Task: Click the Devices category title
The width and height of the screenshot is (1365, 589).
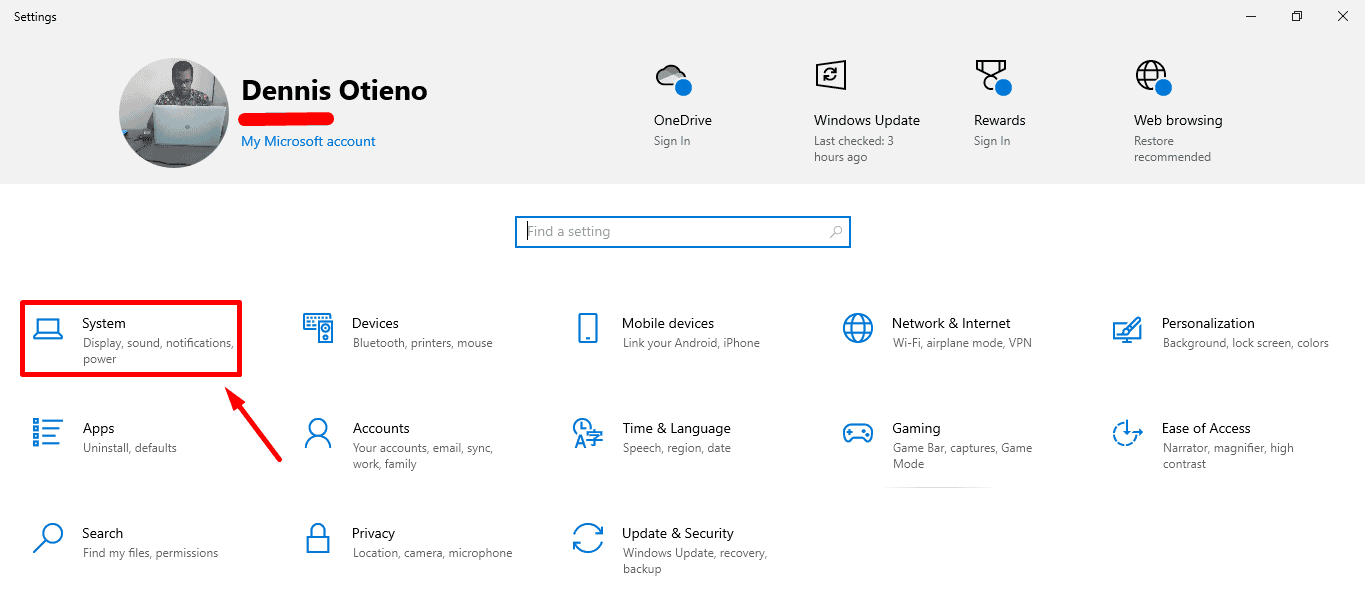Action: [x=375, y=323]
